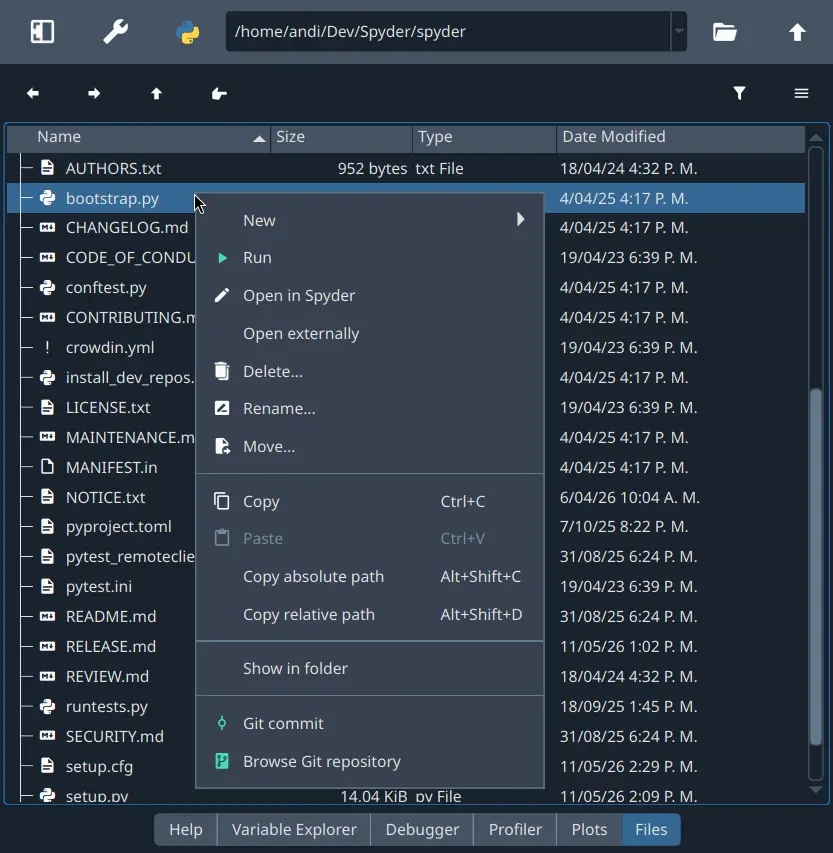This screenshot has width=833, height=853.
Task: Select pyproject.toml file
Action: click(x=119, y=527)
